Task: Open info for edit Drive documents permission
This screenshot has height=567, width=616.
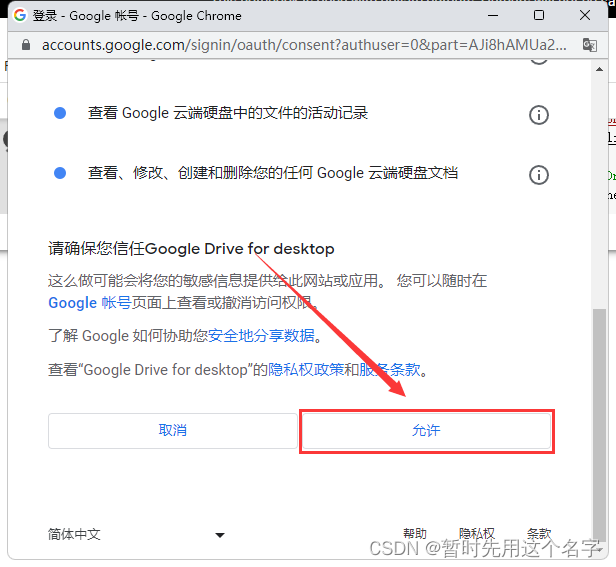Action: tap(539, 175)
